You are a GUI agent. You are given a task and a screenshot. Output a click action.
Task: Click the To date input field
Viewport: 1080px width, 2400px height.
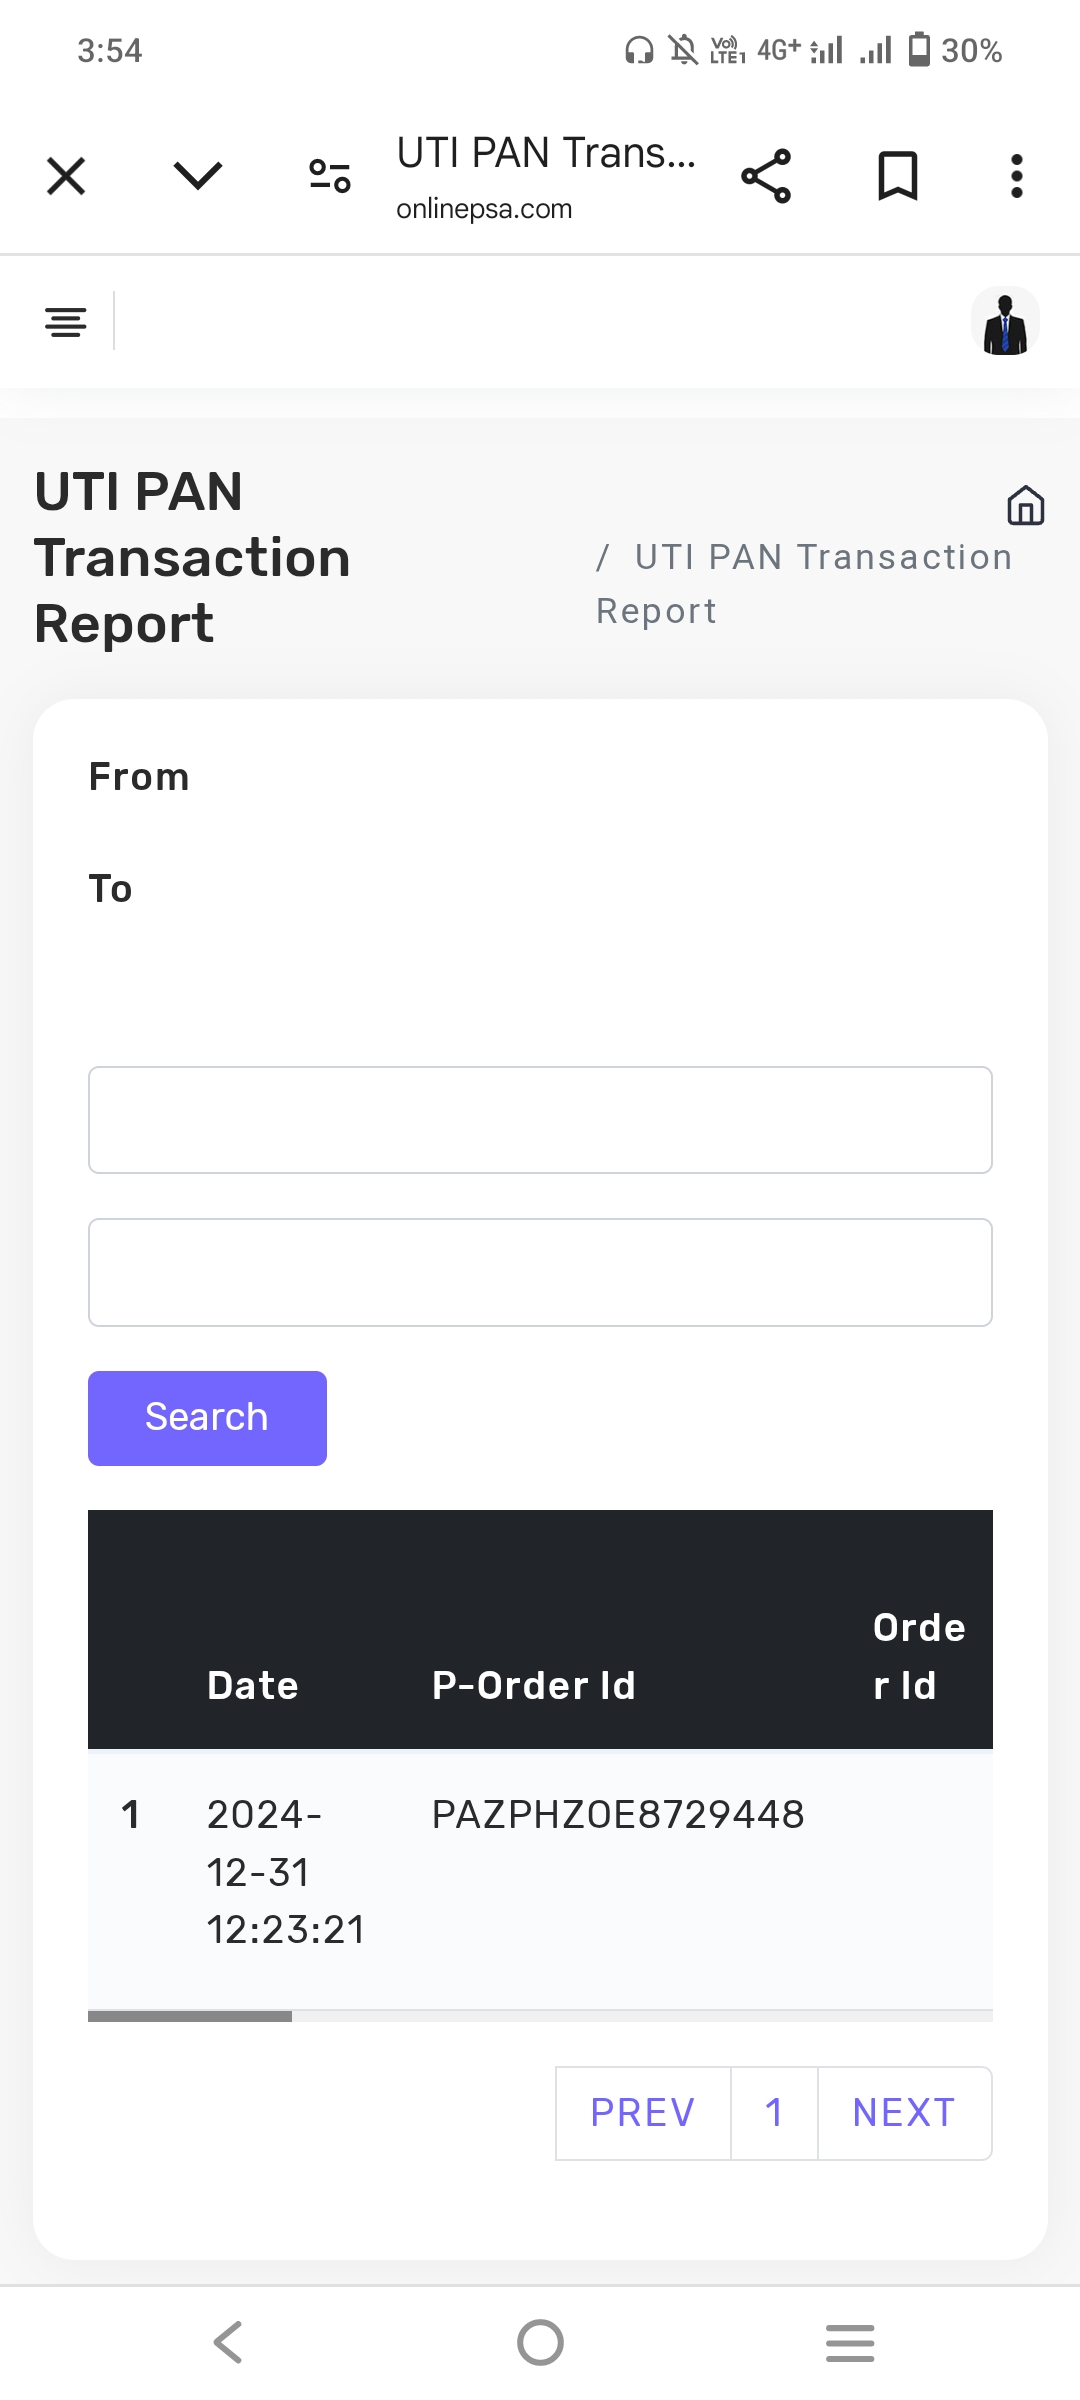(540, 1272)
